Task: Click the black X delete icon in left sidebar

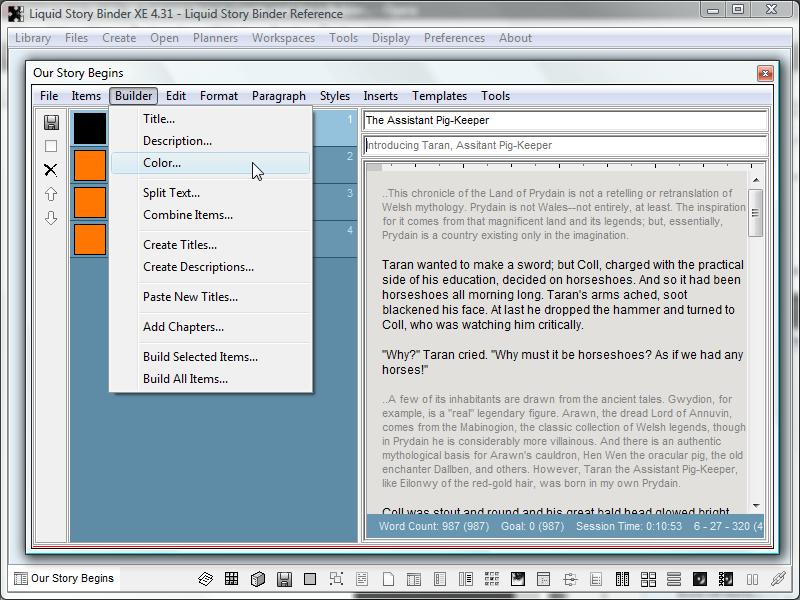Action: click(51, 170)
